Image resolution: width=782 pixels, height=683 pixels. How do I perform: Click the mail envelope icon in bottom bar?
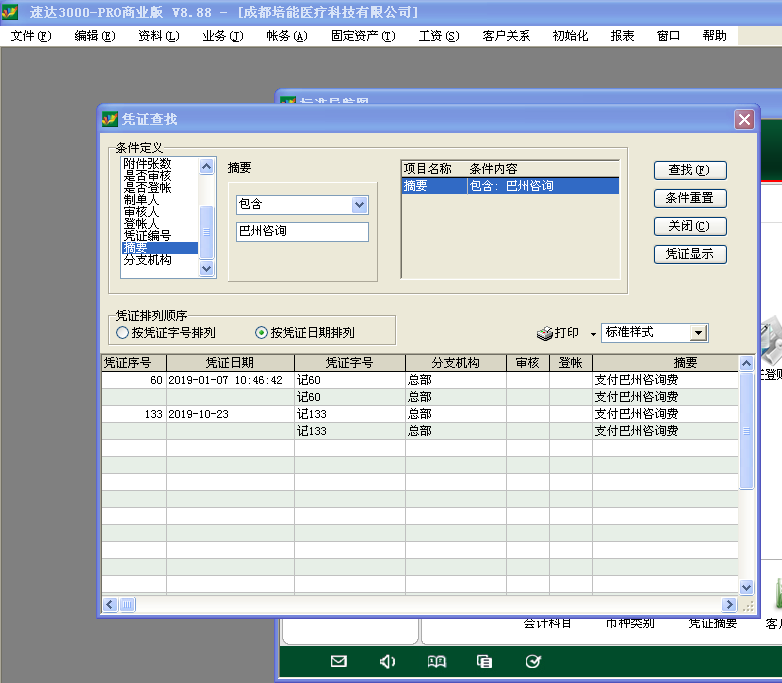[x=339, y=662]
